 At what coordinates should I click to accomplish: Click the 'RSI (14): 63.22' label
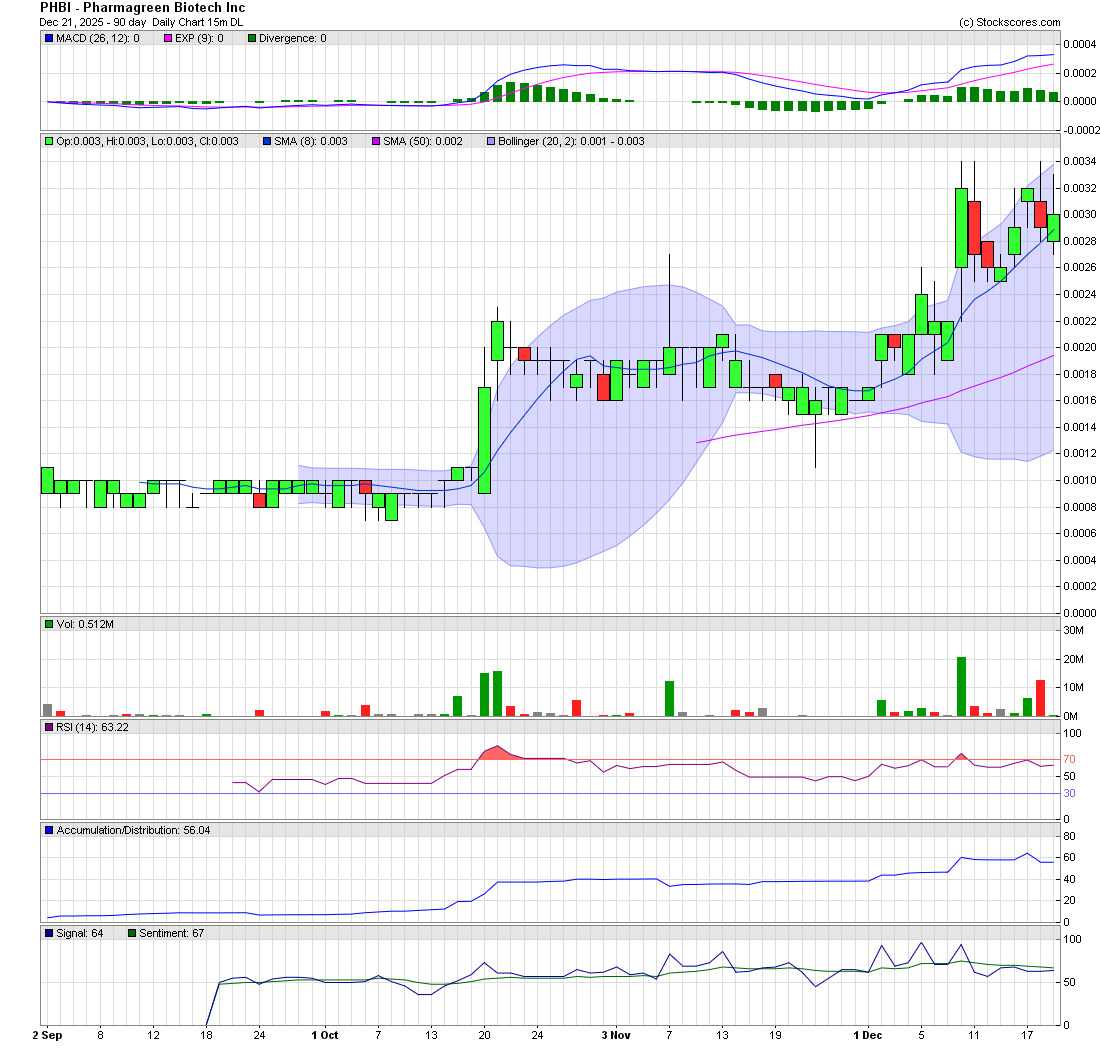pos(93,728)
